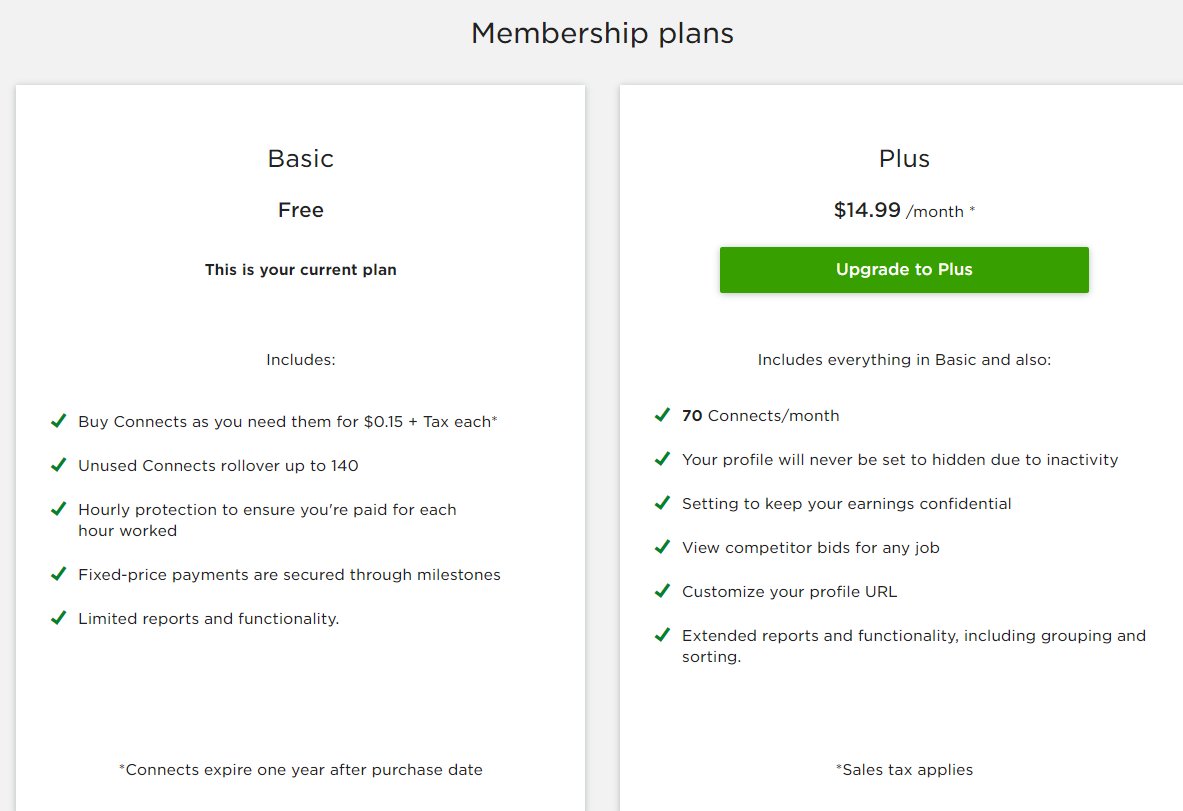1183x811 pixels.
Task: Click checkmark beside Limited reports and functionality
Action: [x=59, y=618]
